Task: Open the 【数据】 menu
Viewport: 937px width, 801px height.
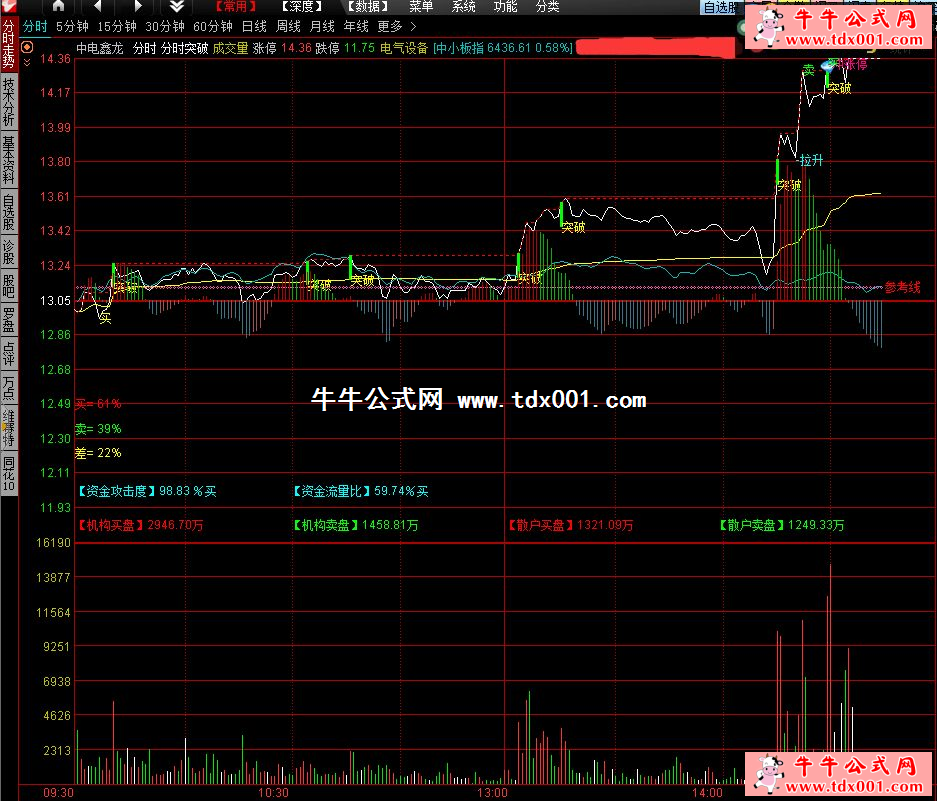Action: 366,6
